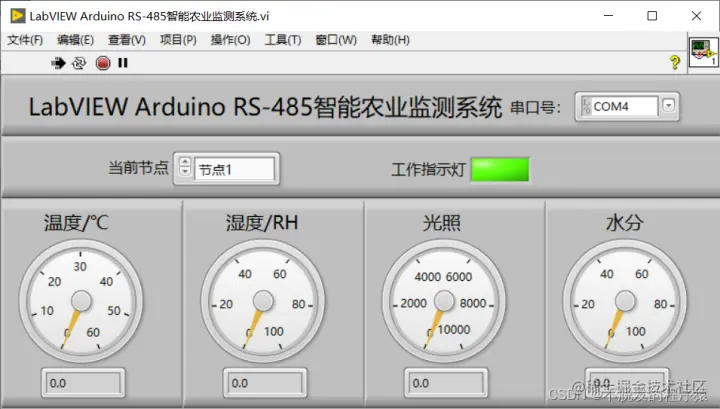Click the 60 mark on temperature gauge
The image size is (720, 409).
pos(93,332)
